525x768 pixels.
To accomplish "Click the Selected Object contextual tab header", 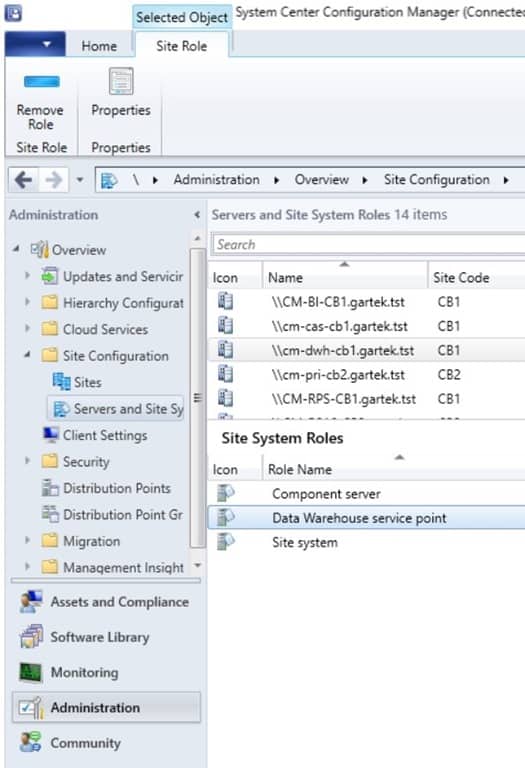I will [182, 18].
